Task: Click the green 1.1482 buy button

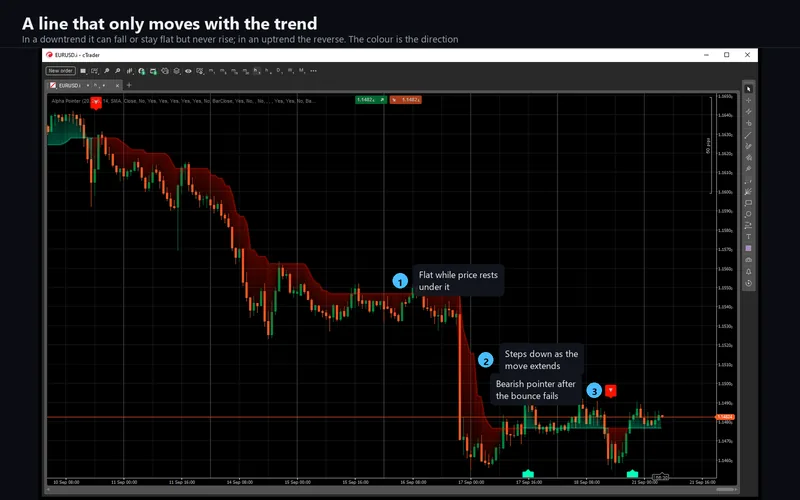Action: pyautogui.click(x=371, y=100)
